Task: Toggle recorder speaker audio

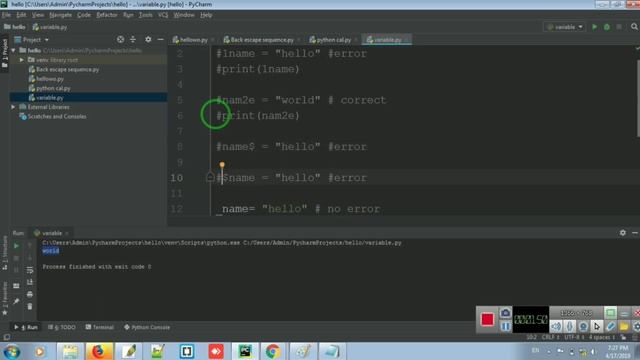Action: [556, 326]
